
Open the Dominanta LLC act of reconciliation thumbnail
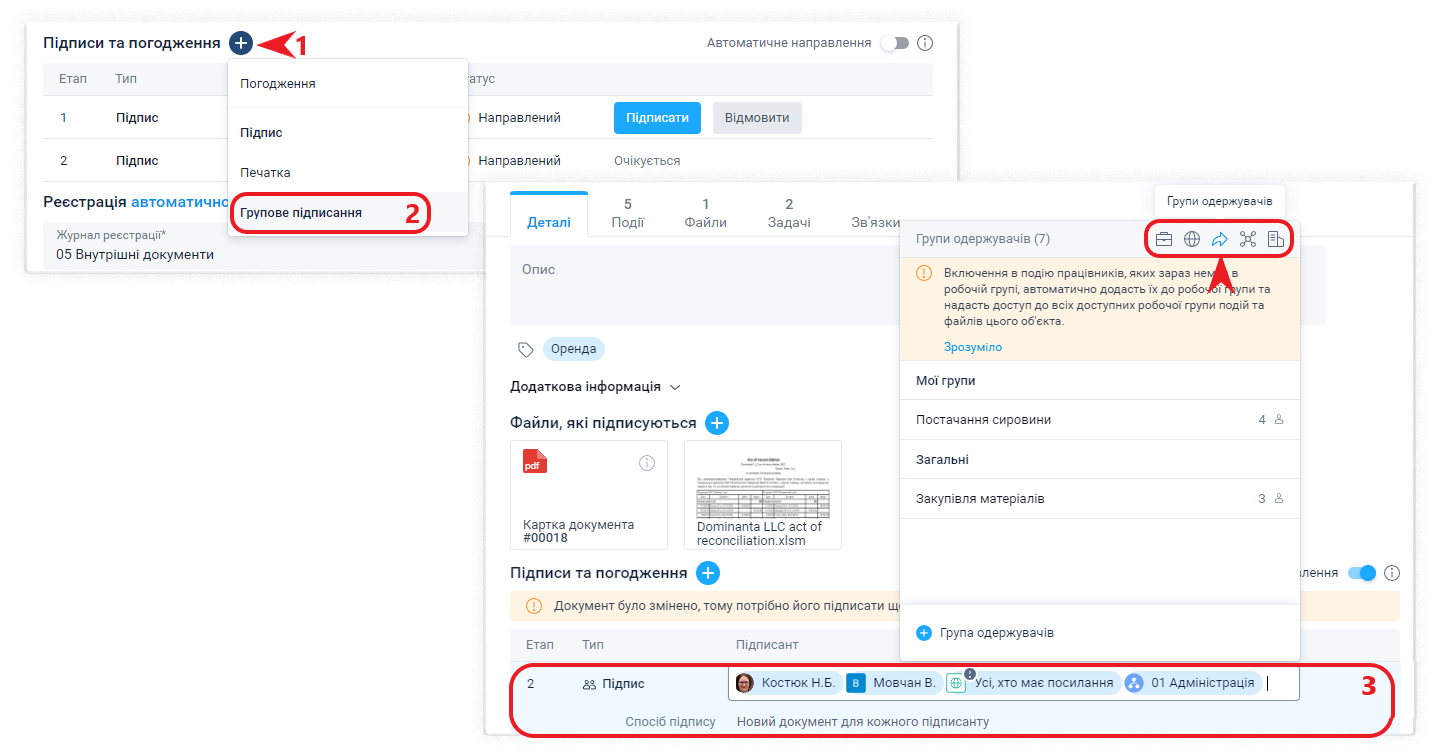point(762,494)
